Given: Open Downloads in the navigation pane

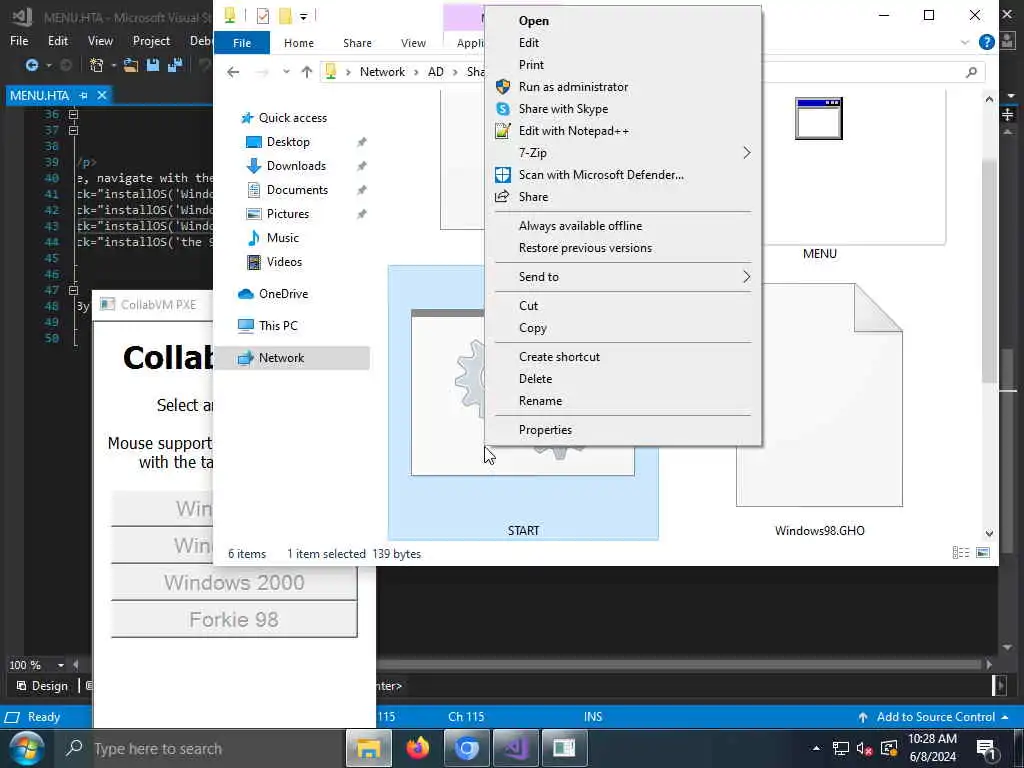Looking at the screenshot, I should 296,166.
